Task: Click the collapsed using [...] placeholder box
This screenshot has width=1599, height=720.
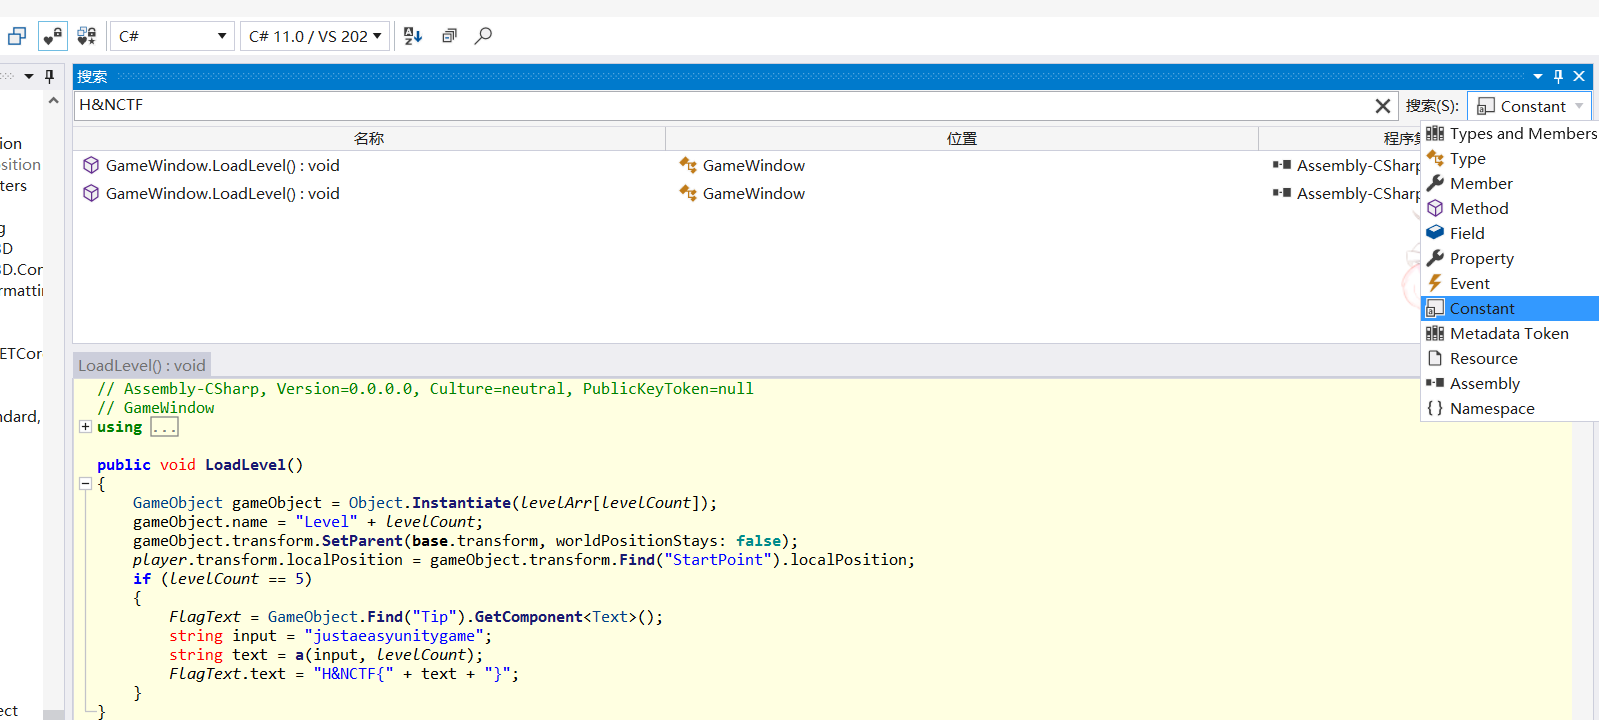Action: 164,427
